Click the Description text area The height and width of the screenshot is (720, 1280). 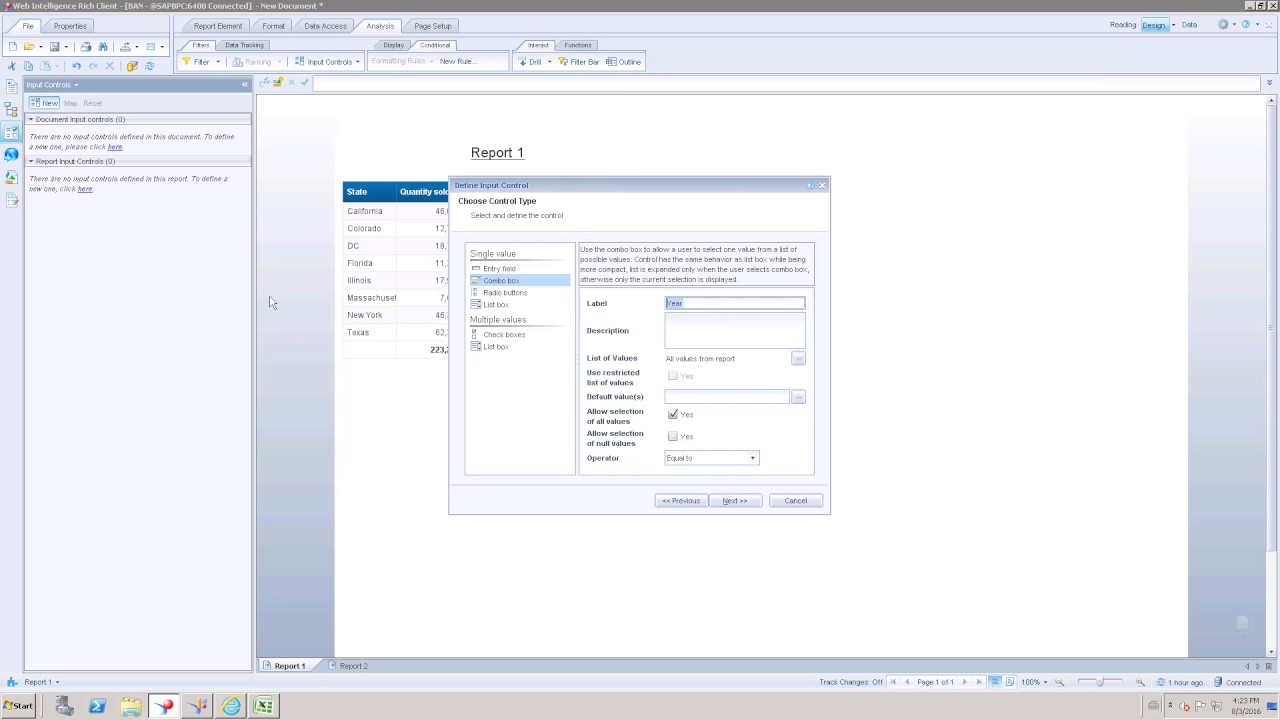[x=735, y=330]
